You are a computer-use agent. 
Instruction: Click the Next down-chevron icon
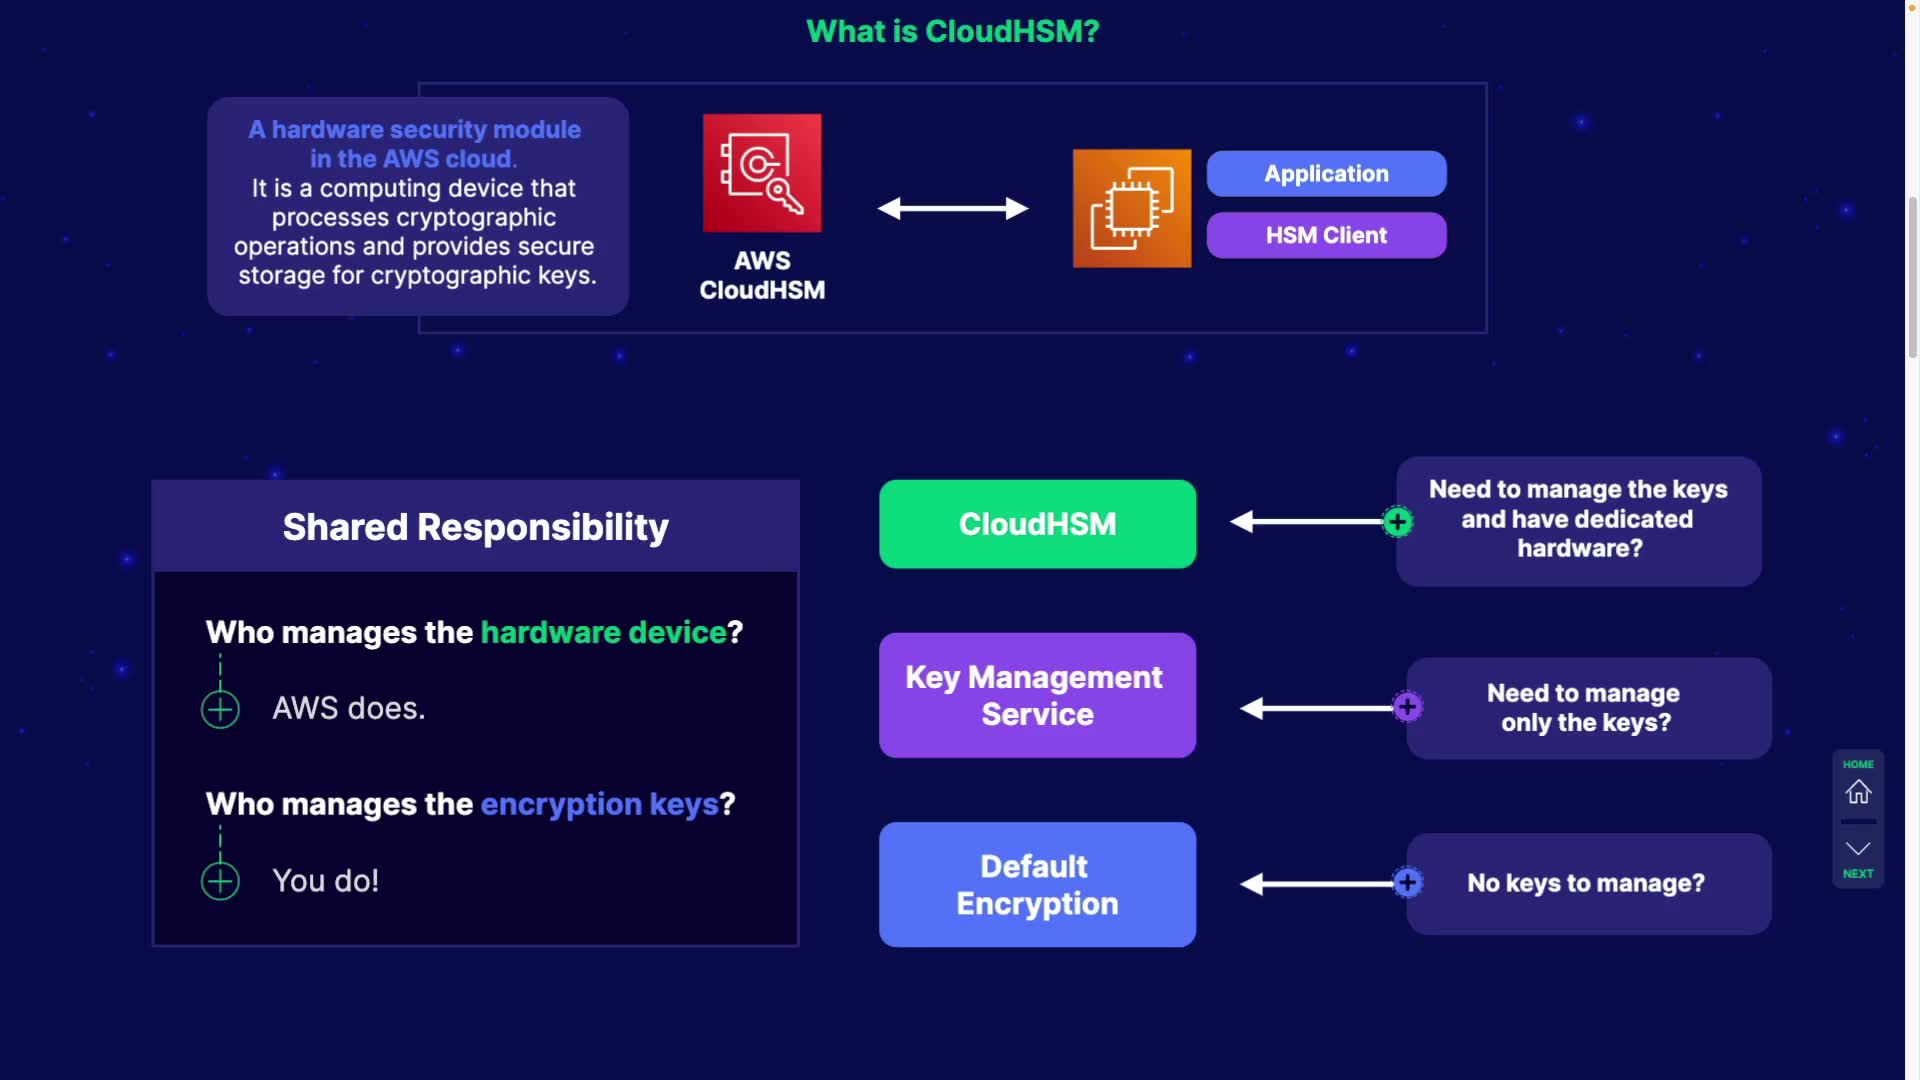1858,849
